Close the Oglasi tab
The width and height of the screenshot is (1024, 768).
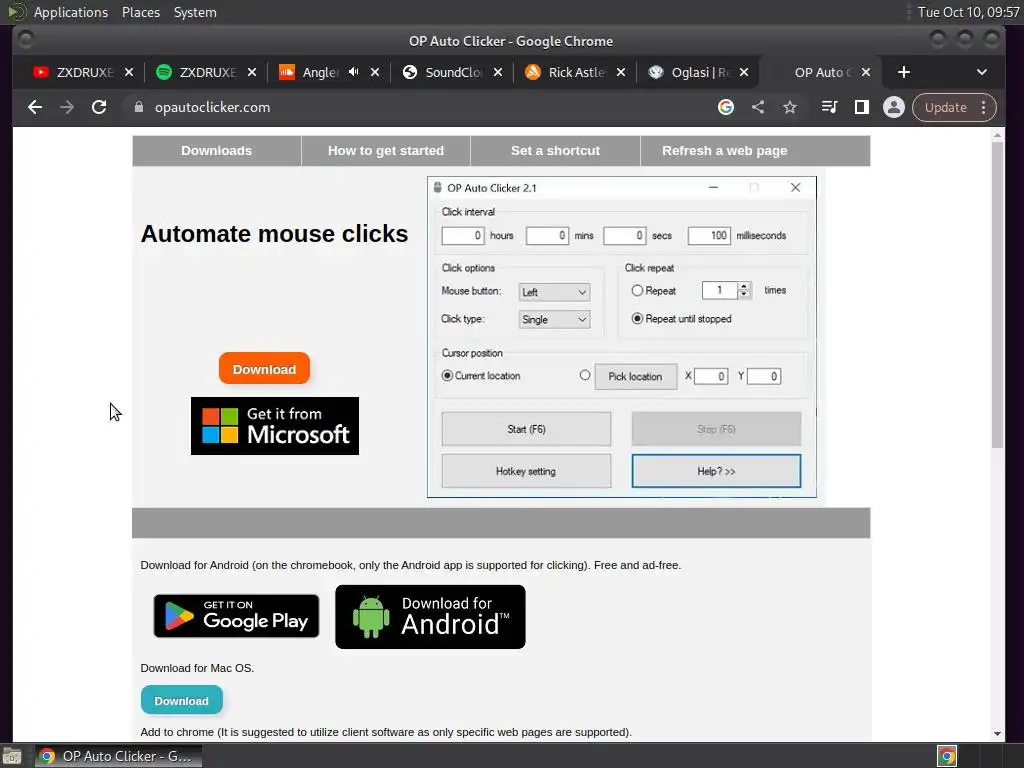point(743,72)
